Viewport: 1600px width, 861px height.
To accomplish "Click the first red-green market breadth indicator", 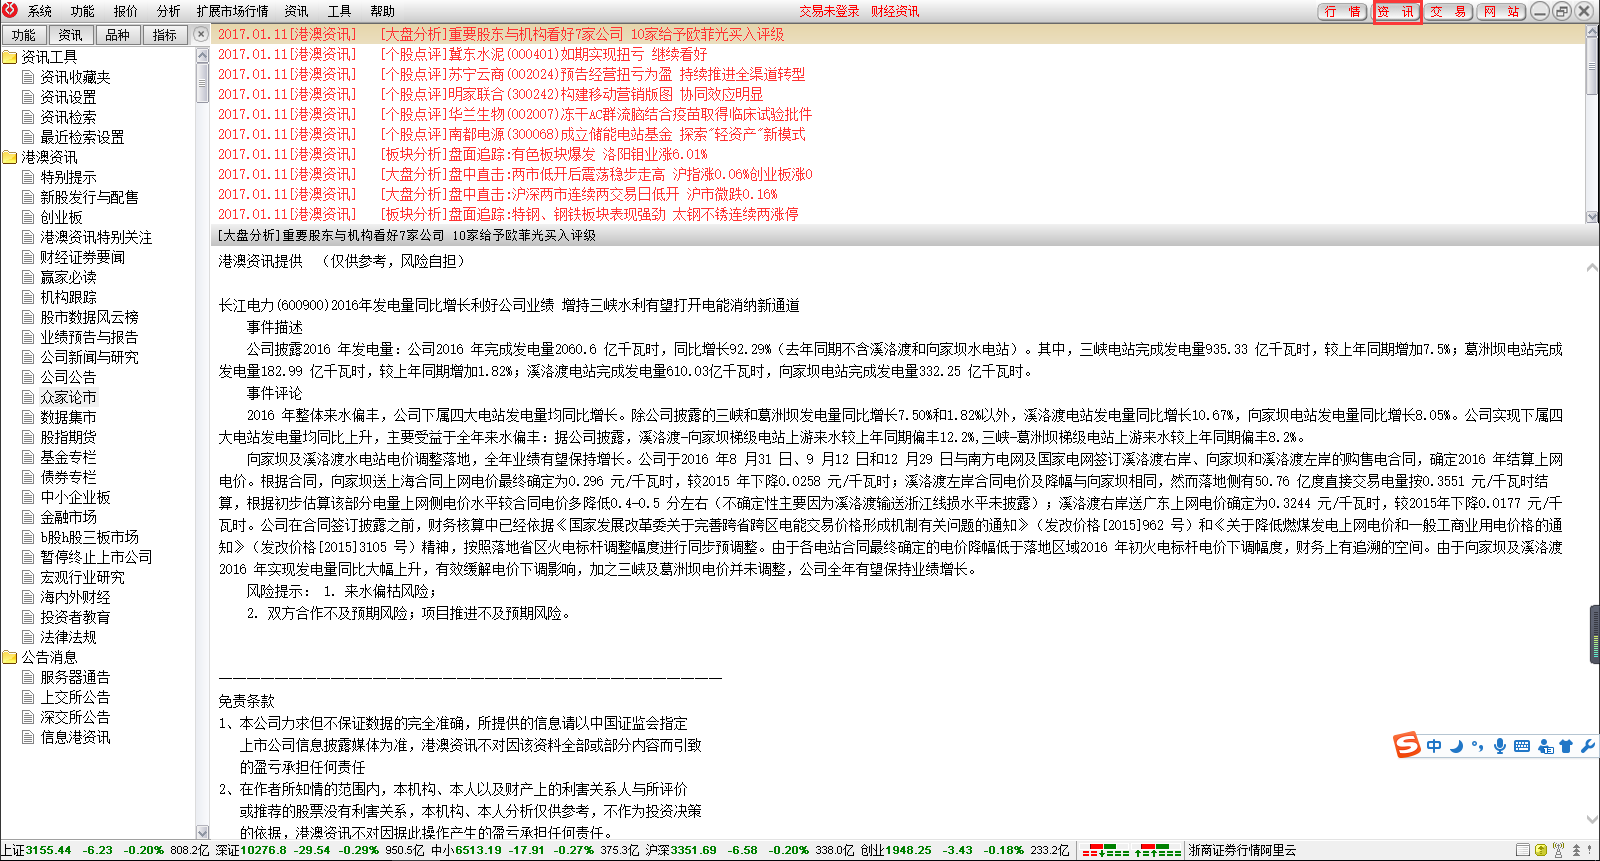I will tap(1105, 851).
